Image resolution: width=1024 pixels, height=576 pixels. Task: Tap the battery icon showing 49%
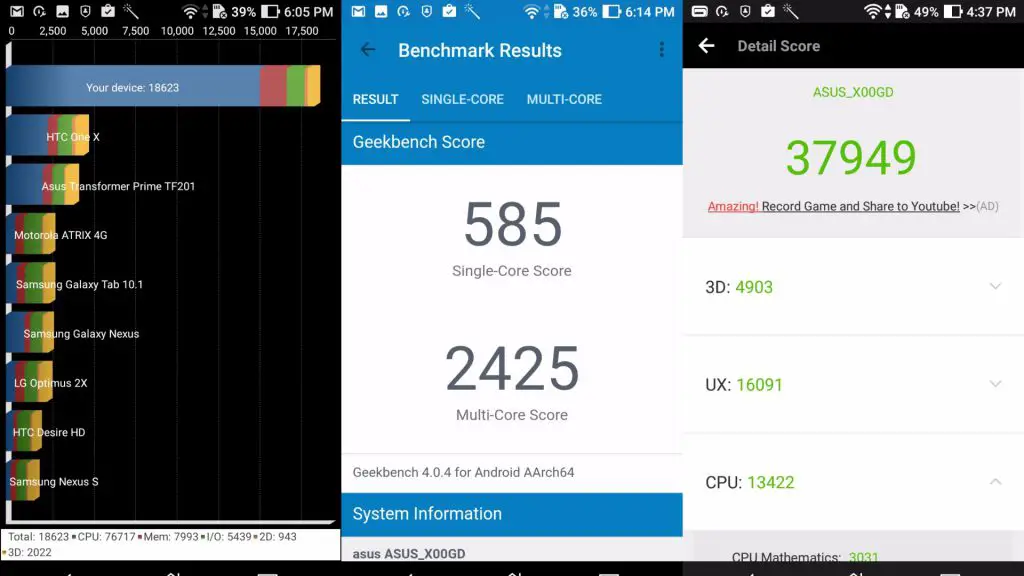tap(953, 12)
